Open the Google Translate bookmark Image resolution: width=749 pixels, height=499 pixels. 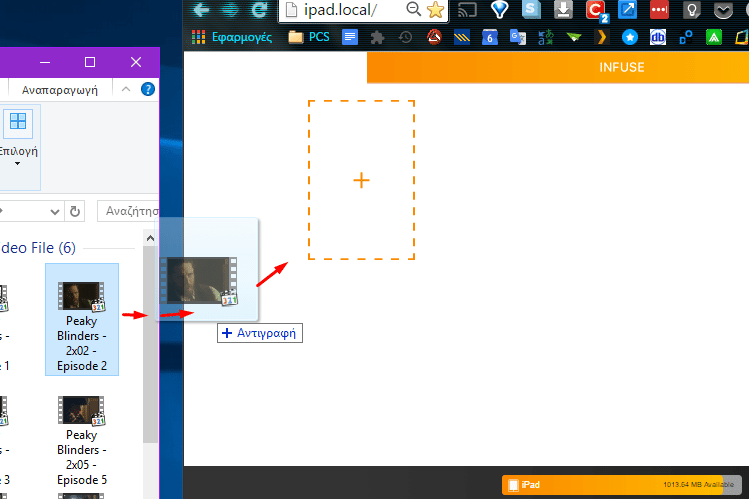[x=518, y=37]
